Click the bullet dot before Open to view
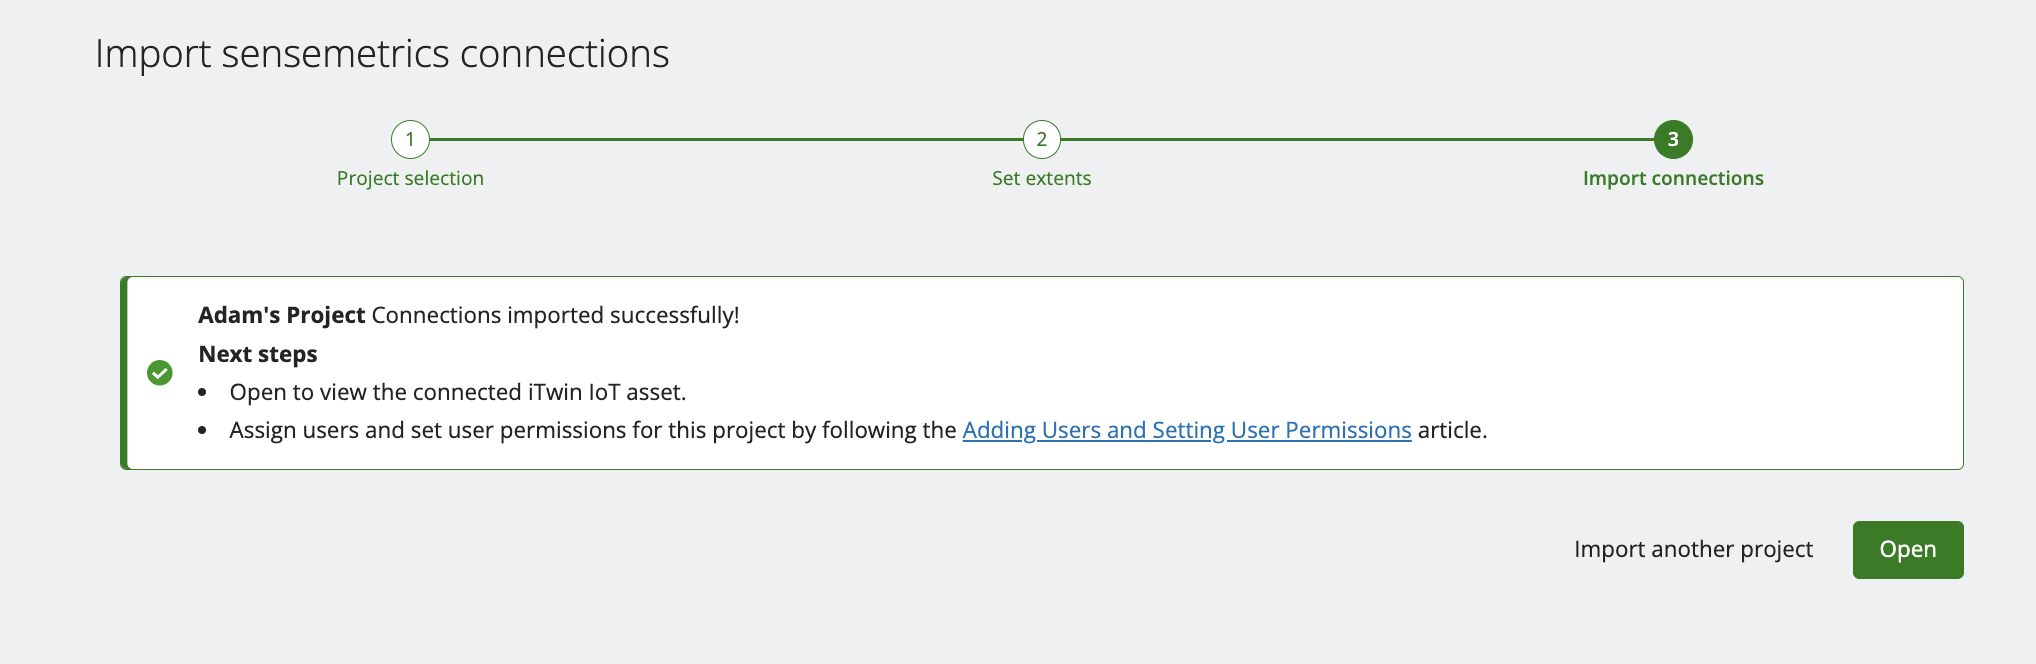Viewport: 2036px width, 664px height. click(x=203, y=393)
